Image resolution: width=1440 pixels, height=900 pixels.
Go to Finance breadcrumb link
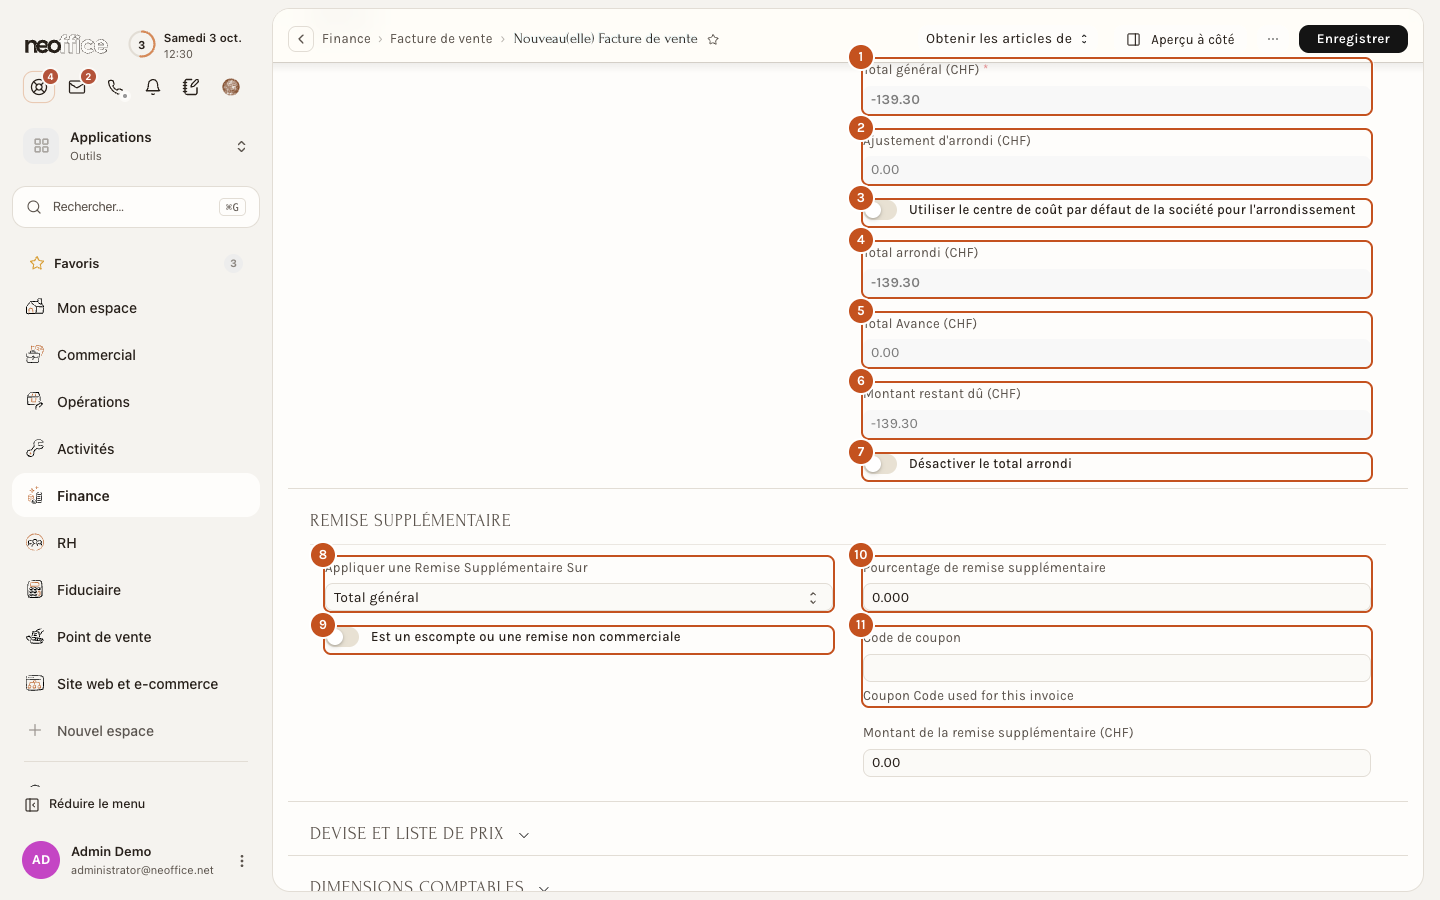pos(346,39)
